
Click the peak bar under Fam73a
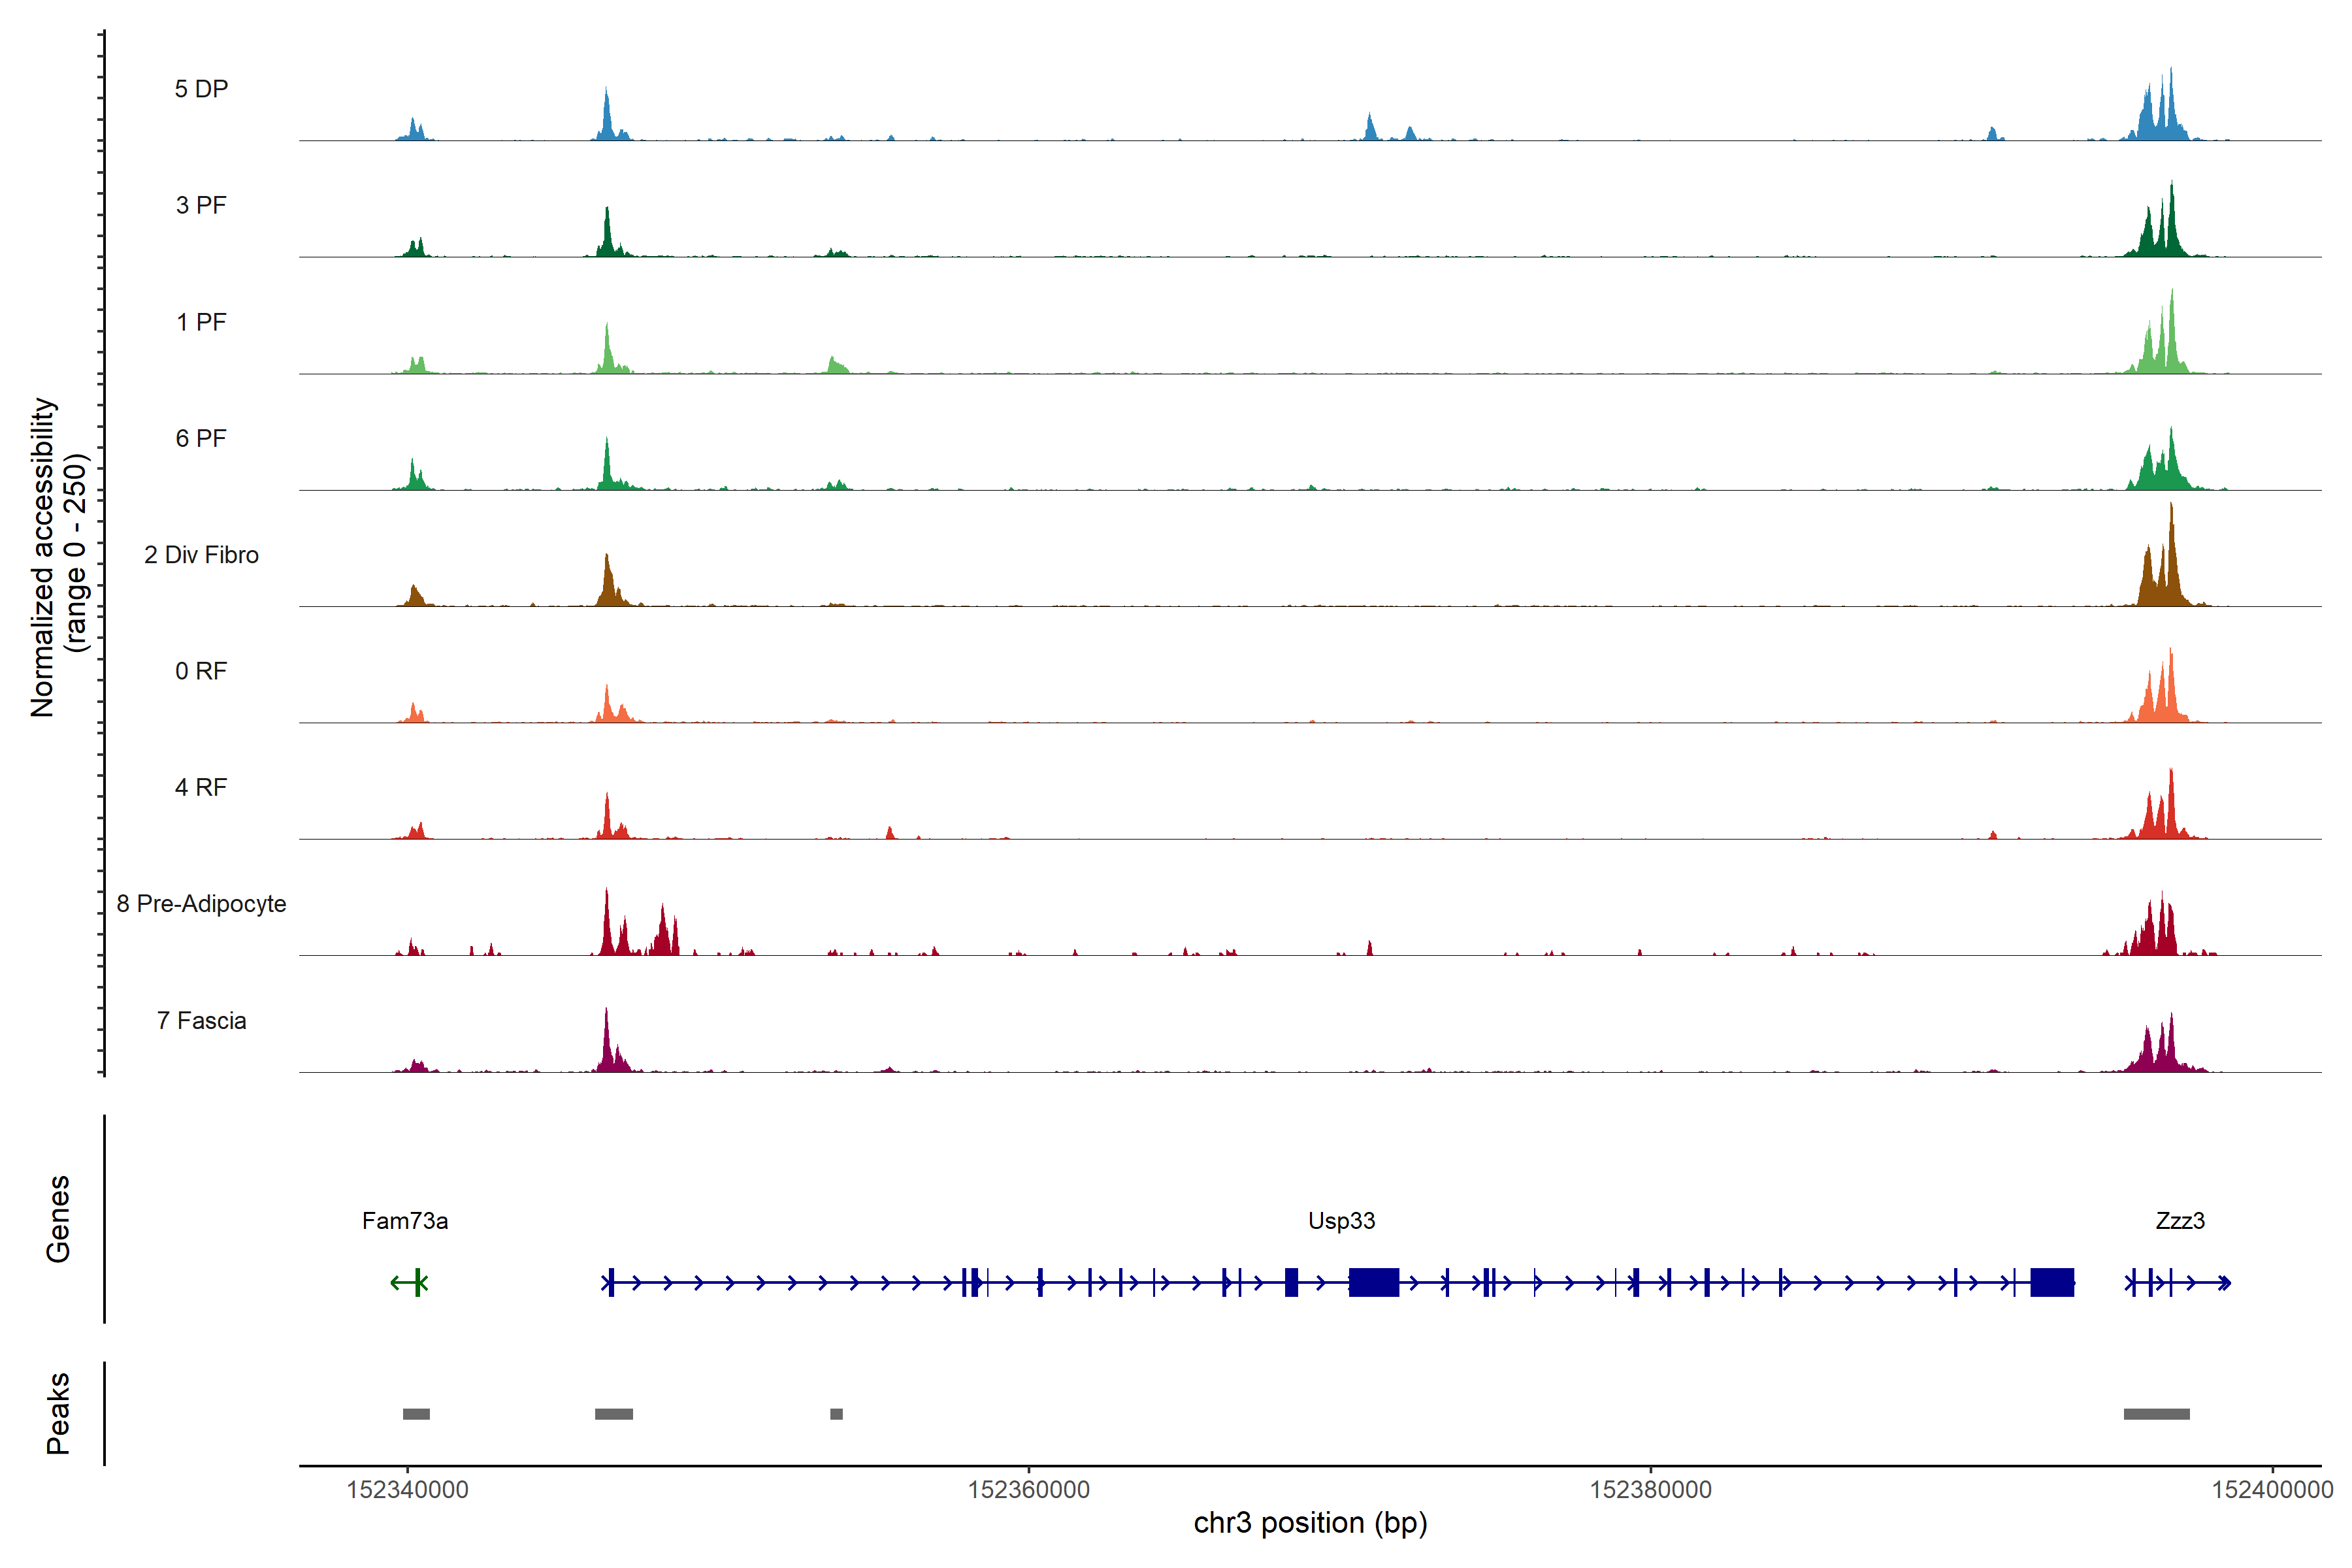coord(416,1414)
